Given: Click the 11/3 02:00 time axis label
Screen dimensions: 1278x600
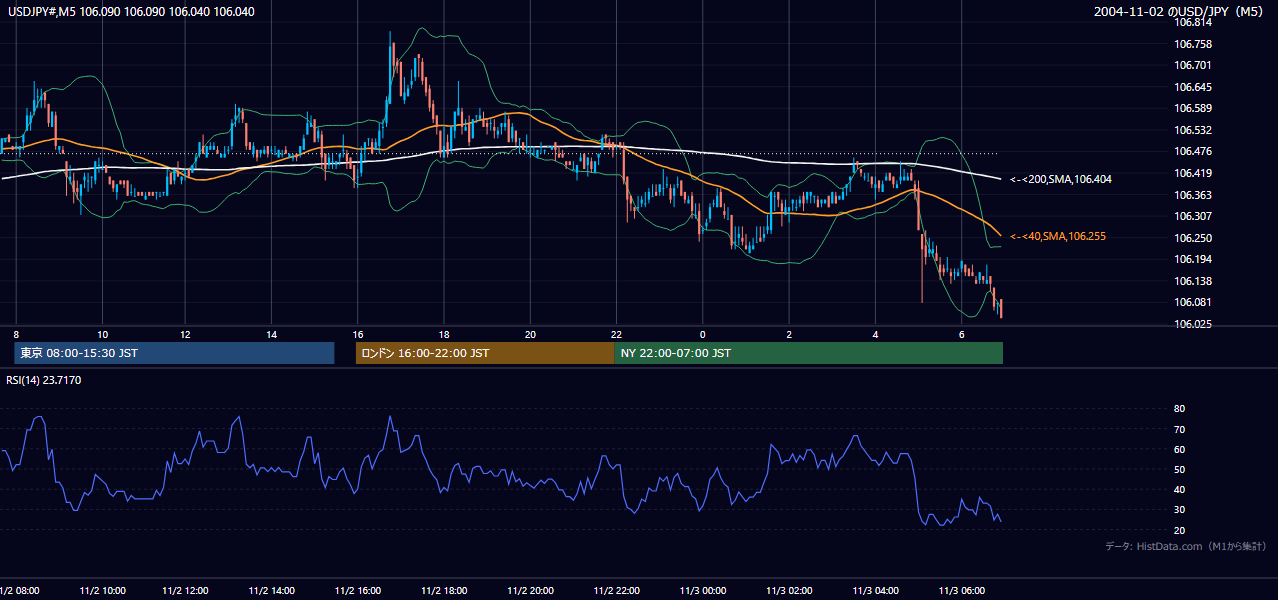Looking at the screenshot, I should point(791,591).
